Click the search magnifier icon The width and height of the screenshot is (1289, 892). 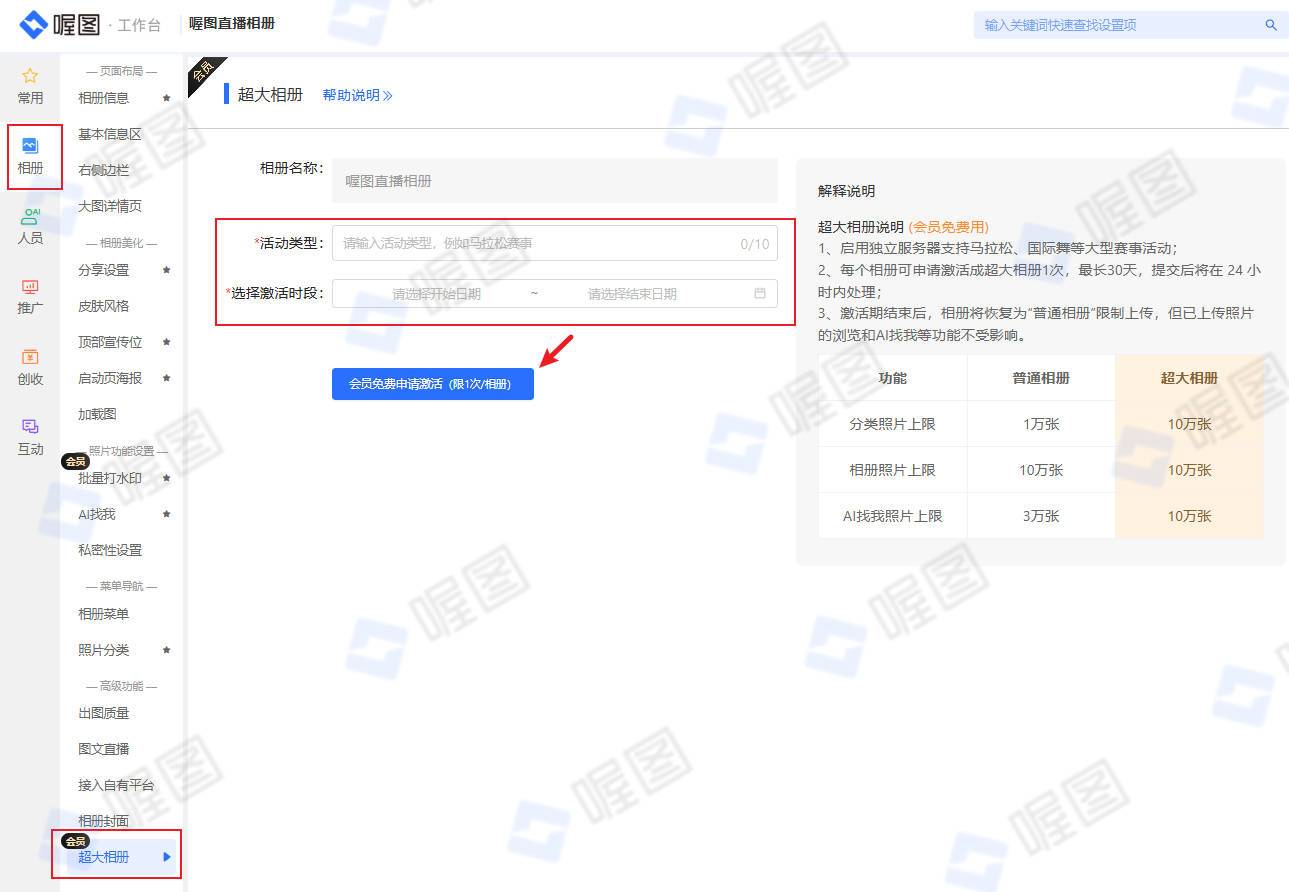[1271, 25]
